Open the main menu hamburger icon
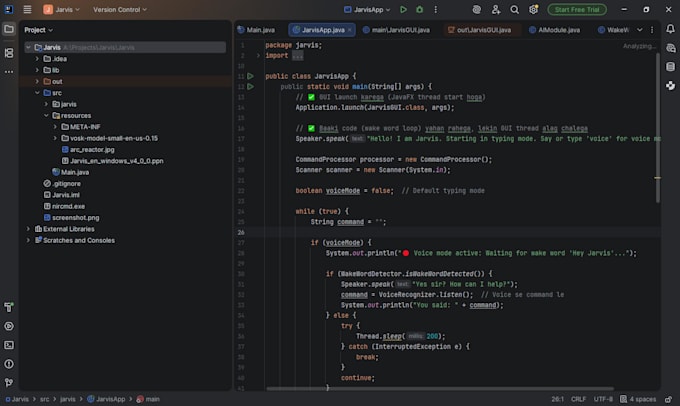The width and height of the screenshot is (680, 406). [27, 9]
